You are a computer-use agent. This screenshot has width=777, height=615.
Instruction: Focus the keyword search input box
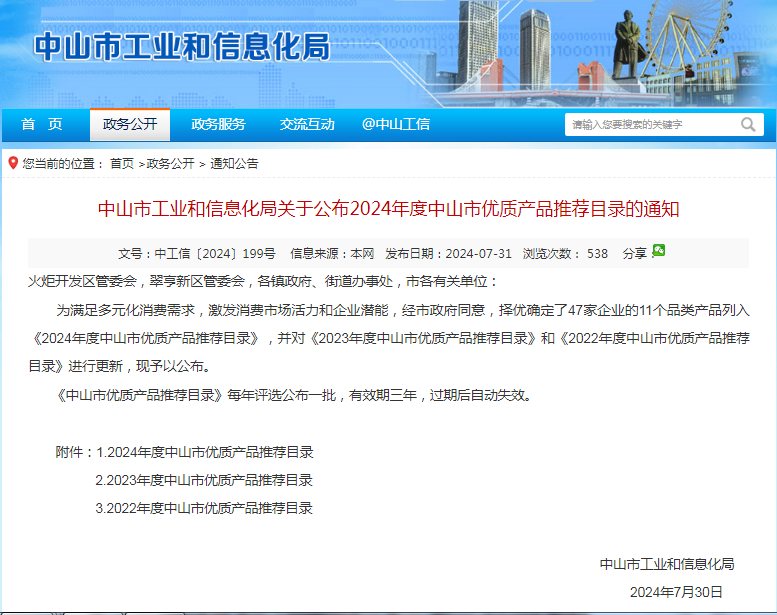(650, 125)
